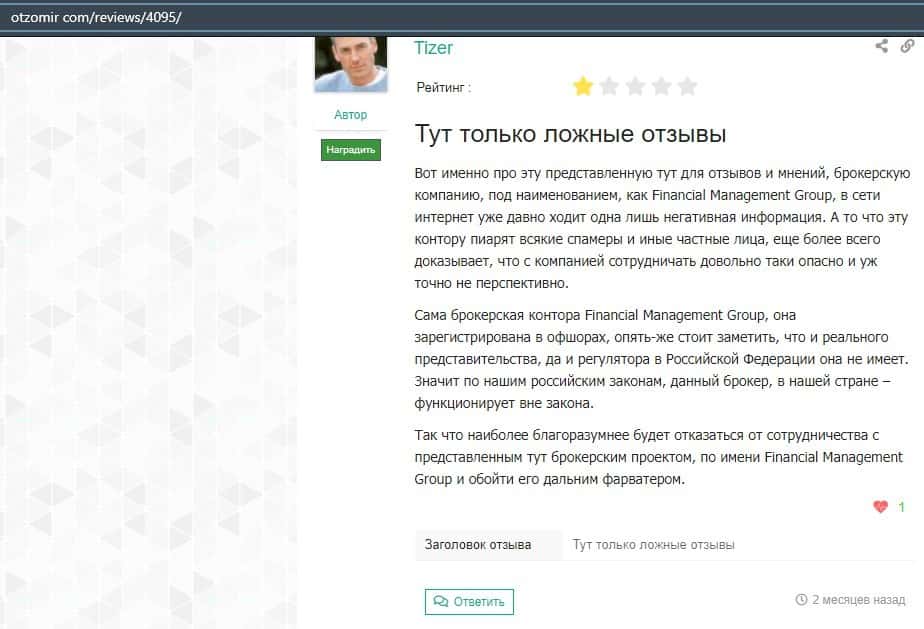This screenshot has height=629, width=924.
Task: Select the second rating star
Action: (609, 87)
